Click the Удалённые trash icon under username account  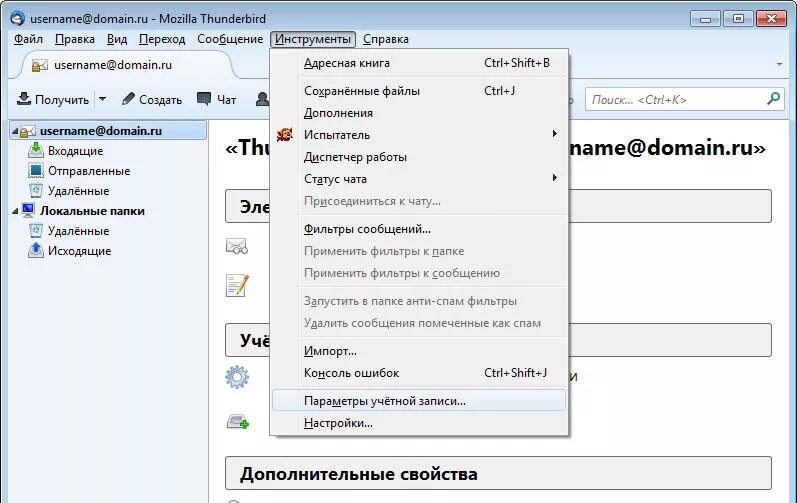[36, 191]
